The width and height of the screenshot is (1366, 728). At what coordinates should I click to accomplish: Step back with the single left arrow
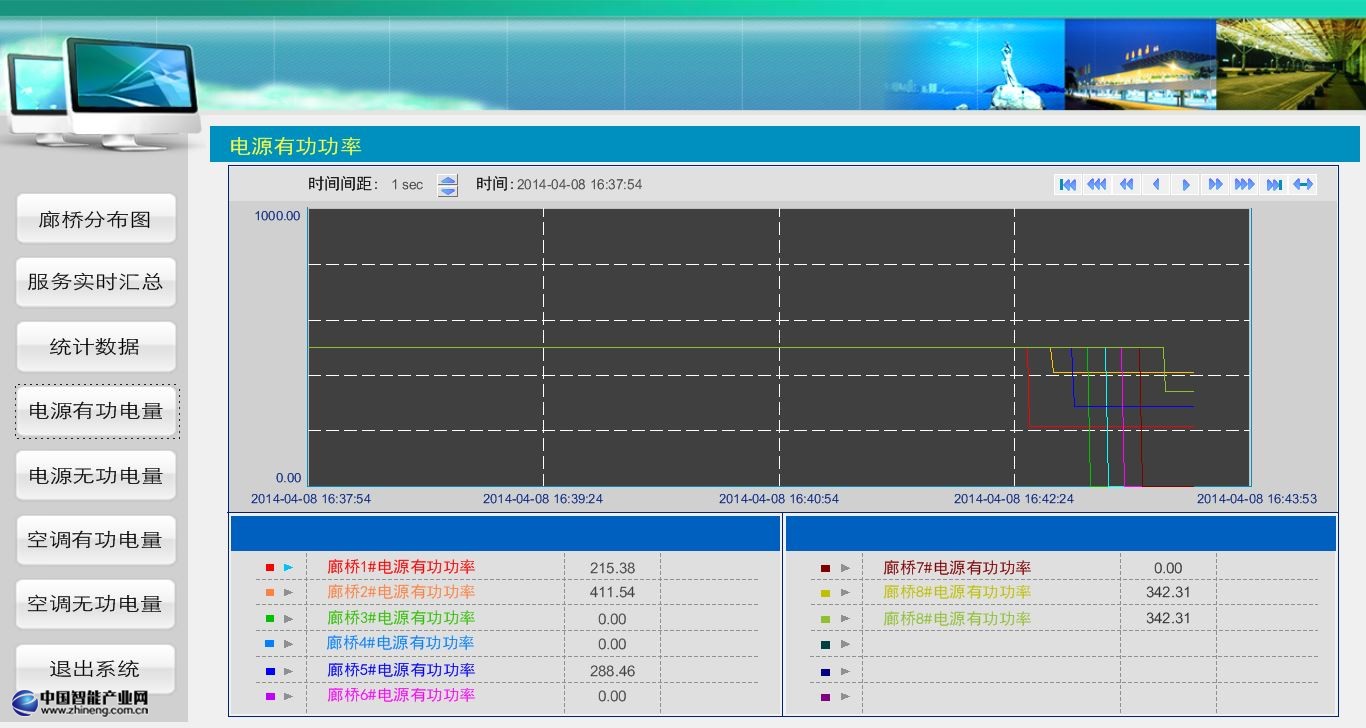[1156, 185]
